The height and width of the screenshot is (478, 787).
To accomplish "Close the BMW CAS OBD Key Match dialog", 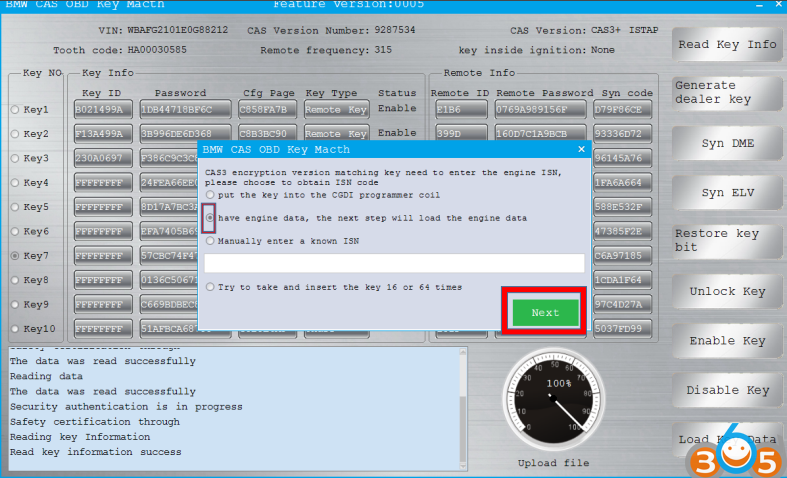I will click(x=581, y=149).
